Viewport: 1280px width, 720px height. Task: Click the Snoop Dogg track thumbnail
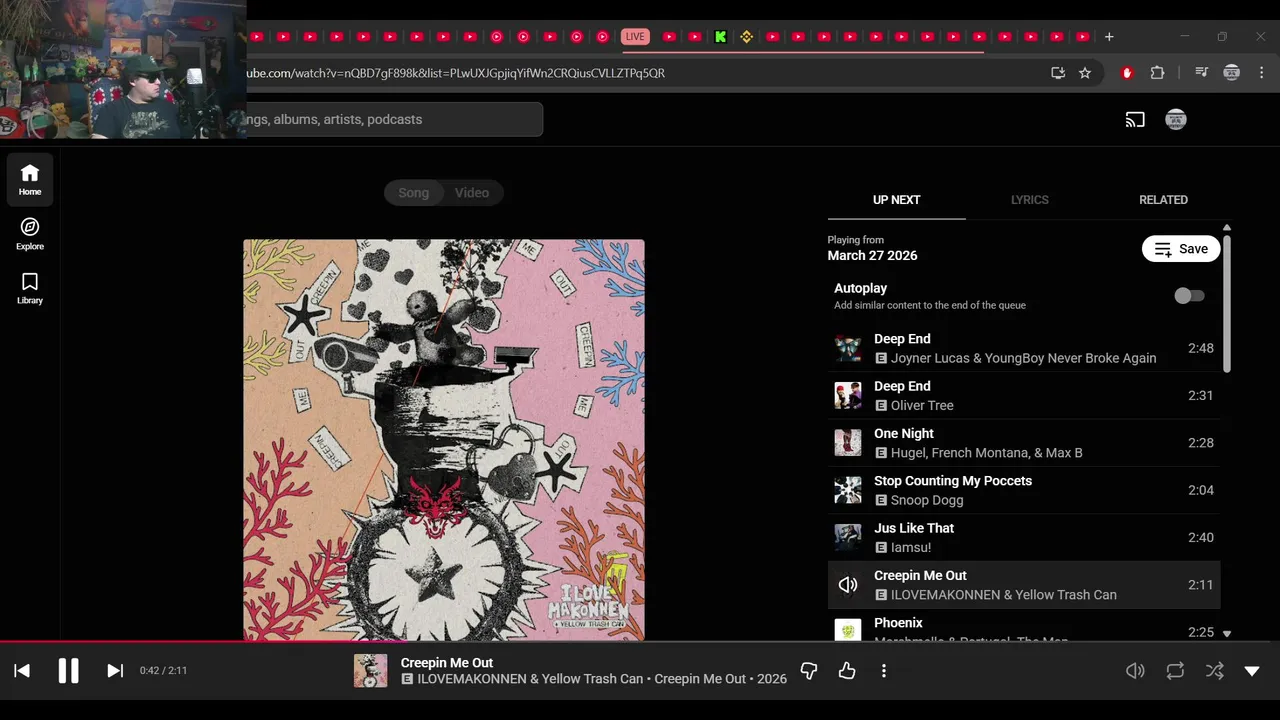click(848, 490)
